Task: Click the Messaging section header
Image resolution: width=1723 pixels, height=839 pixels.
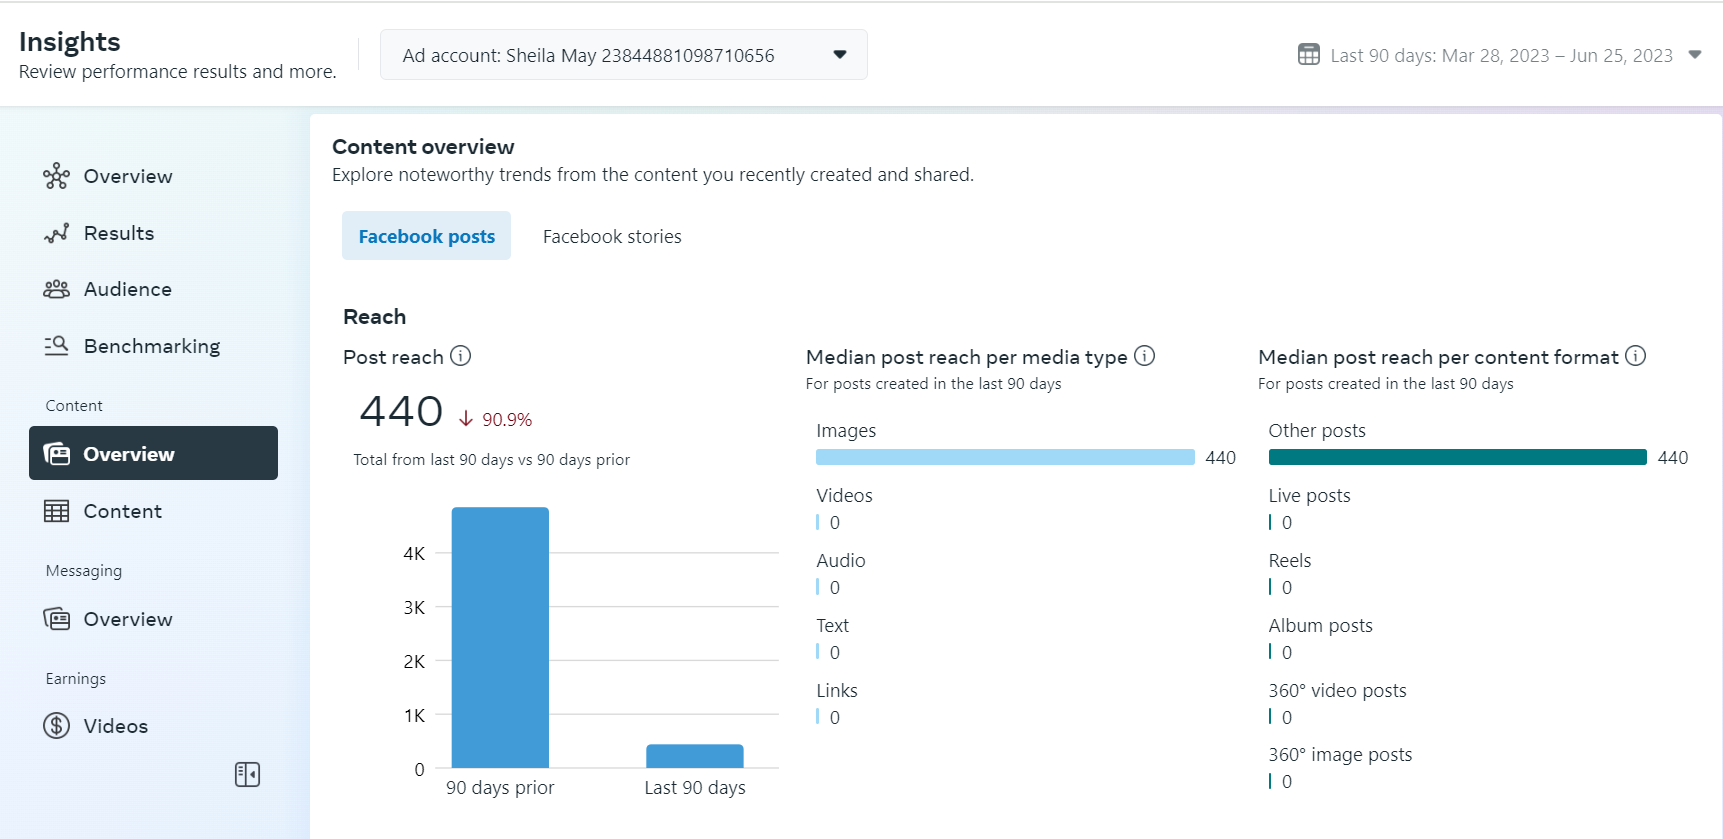Action: tap(84, 571)
